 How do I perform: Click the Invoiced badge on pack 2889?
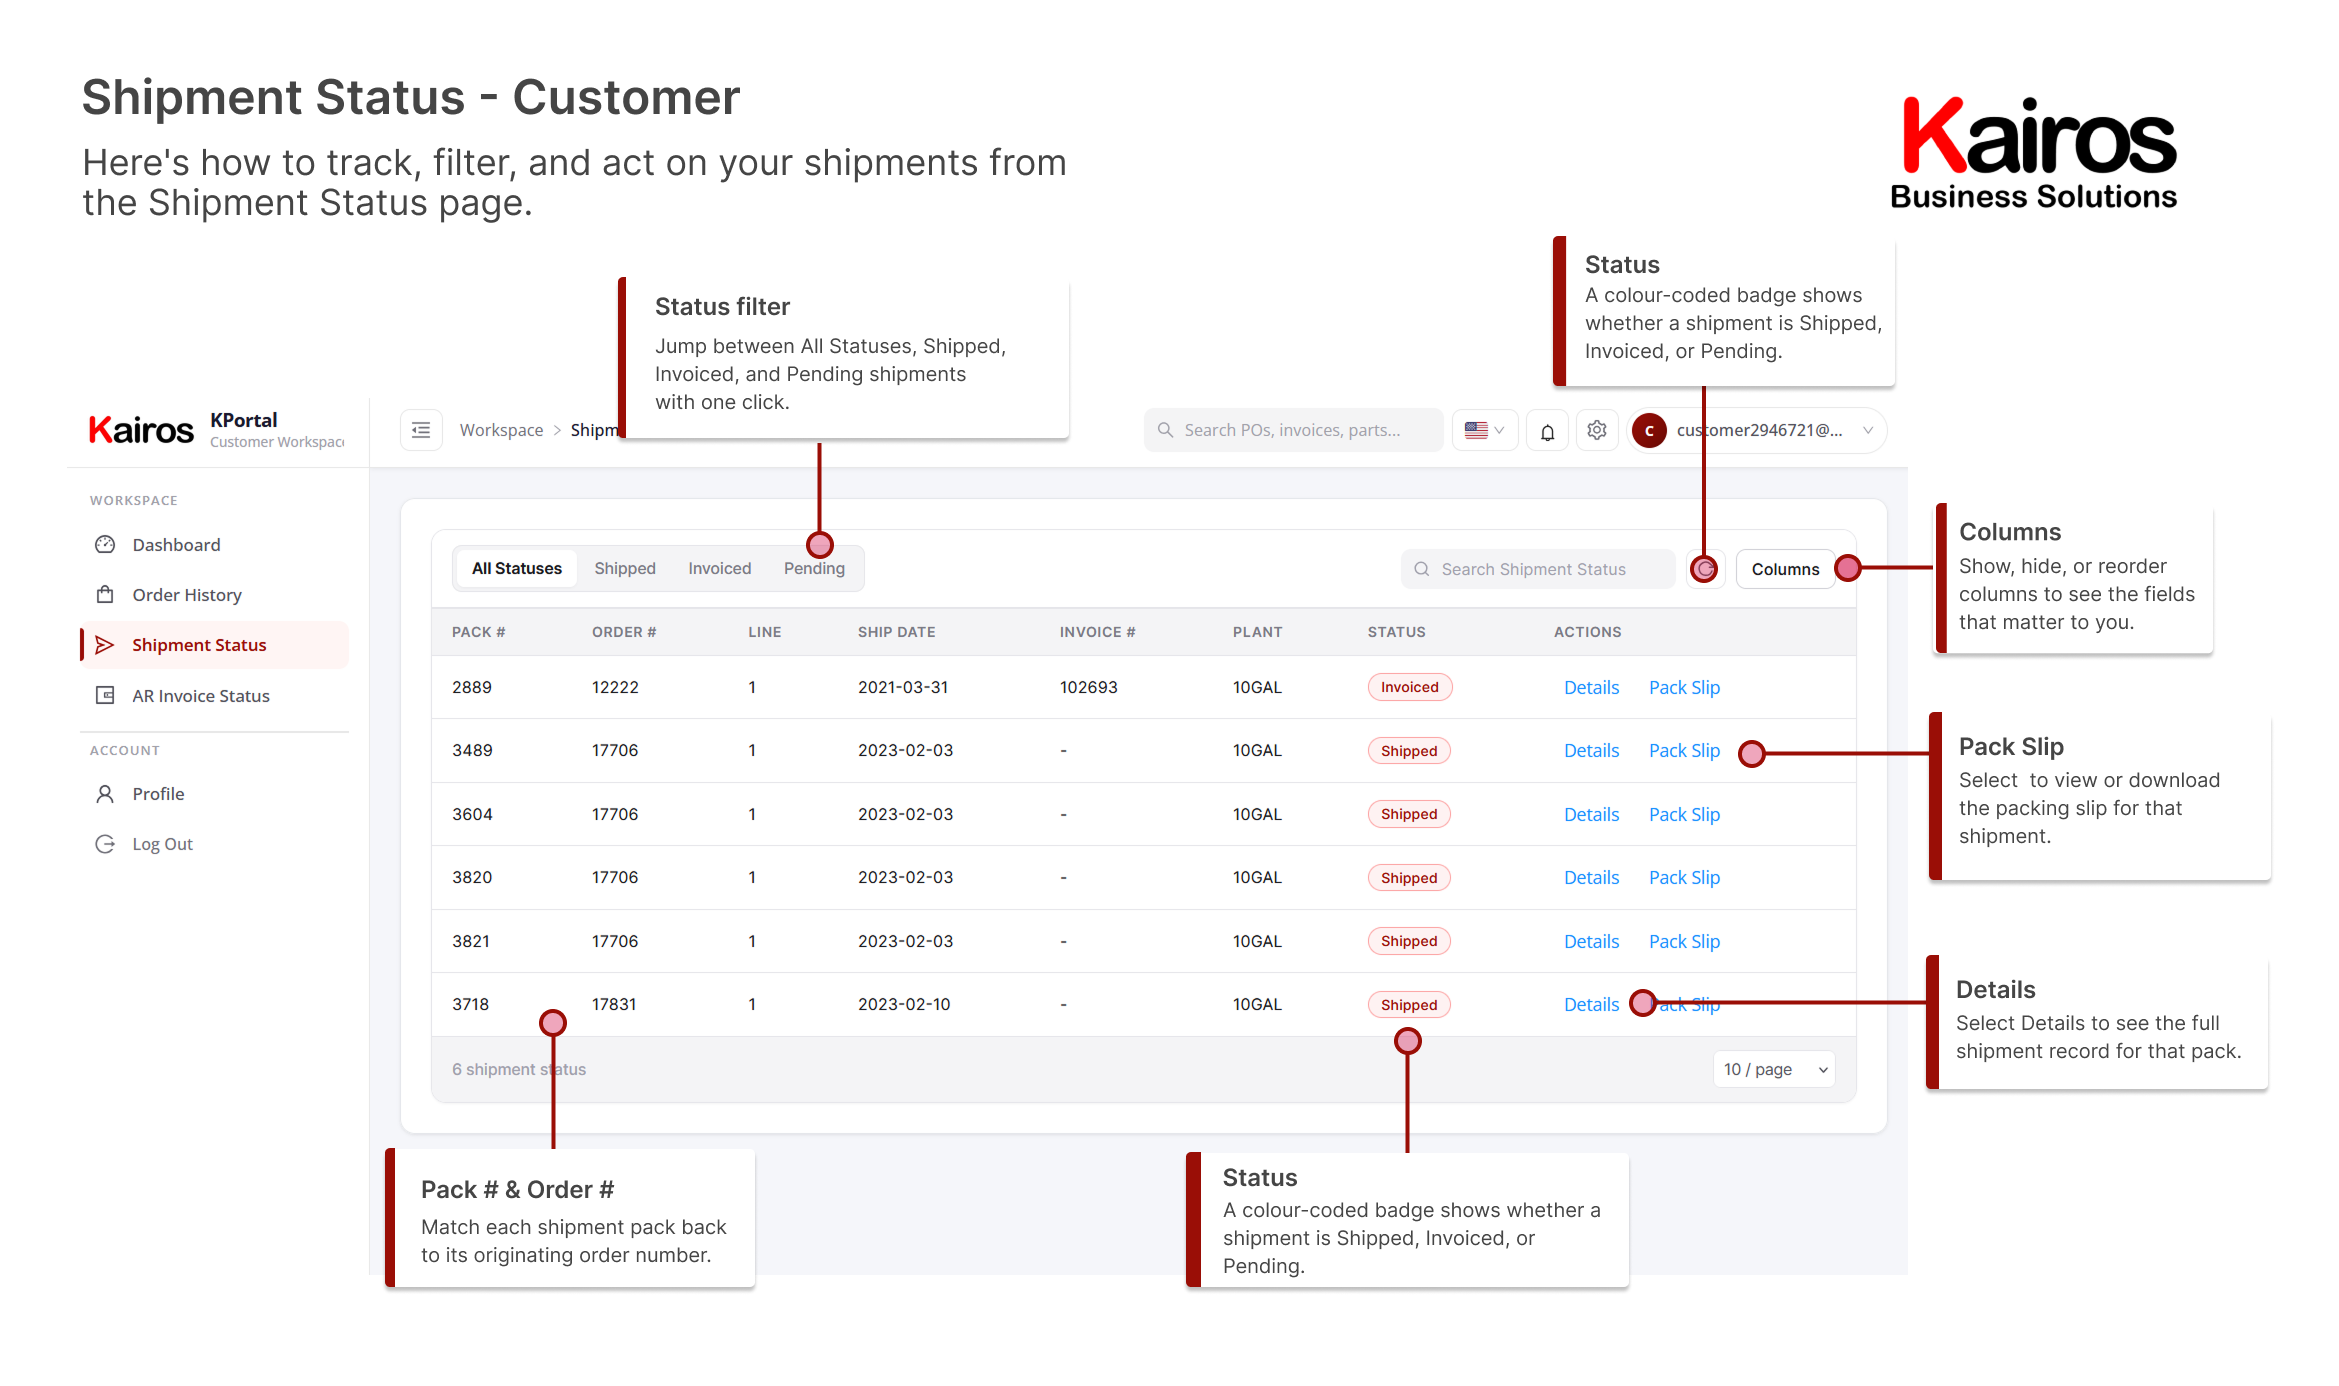[1409, 688]
